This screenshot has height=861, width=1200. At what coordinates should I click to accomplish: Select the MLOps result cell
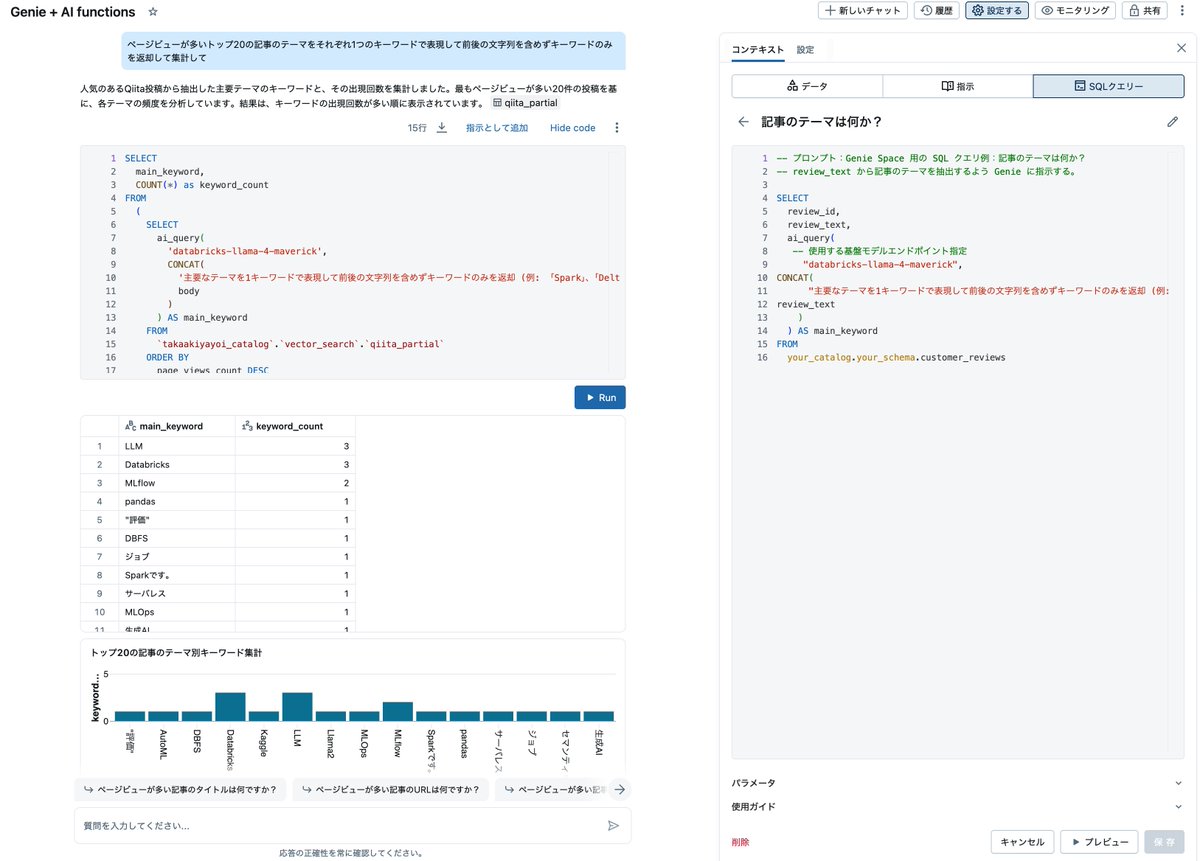pyautogui.click(x=176, y=611)
